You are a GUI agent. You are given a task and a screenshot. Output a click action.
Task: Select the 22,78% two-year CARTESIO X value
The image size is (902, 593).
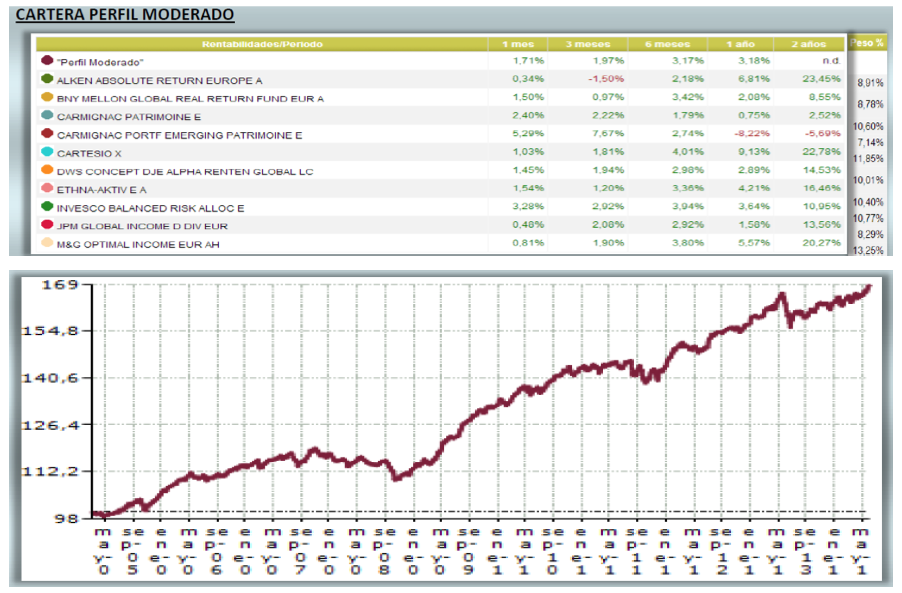pos(821,152)
